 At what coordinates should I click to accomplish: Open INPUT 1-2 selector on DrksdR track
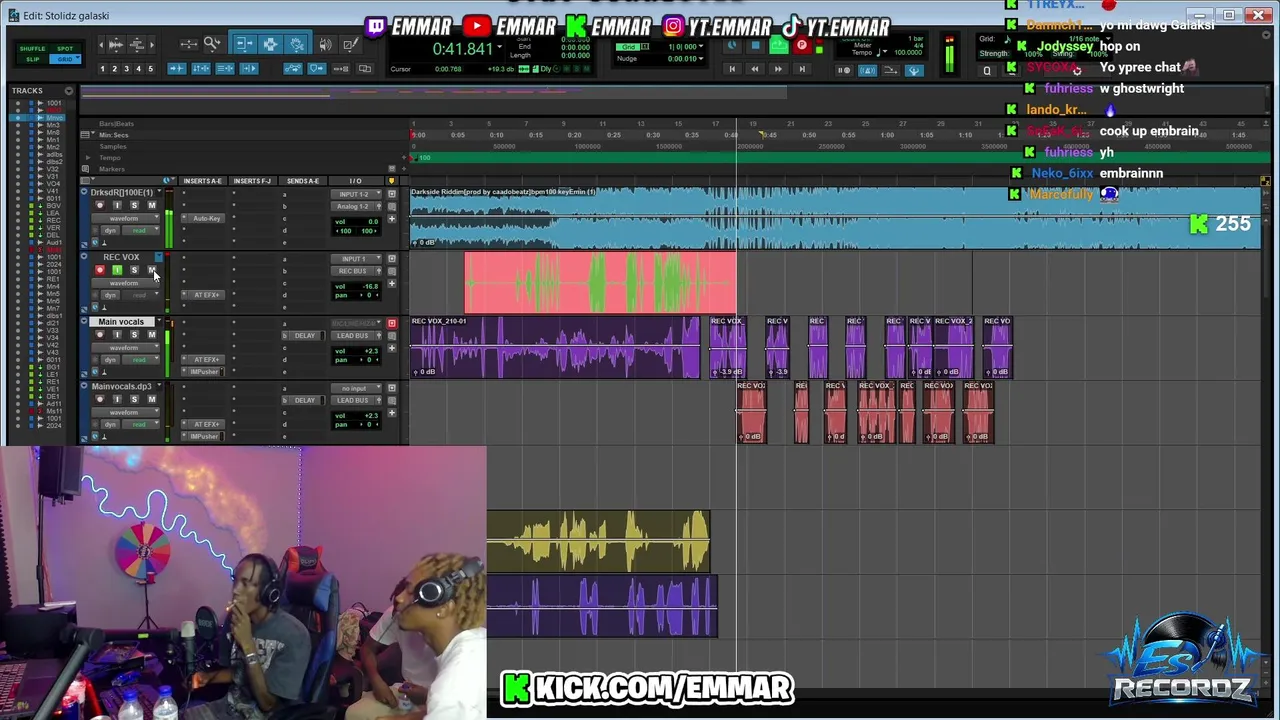(356, 194)
